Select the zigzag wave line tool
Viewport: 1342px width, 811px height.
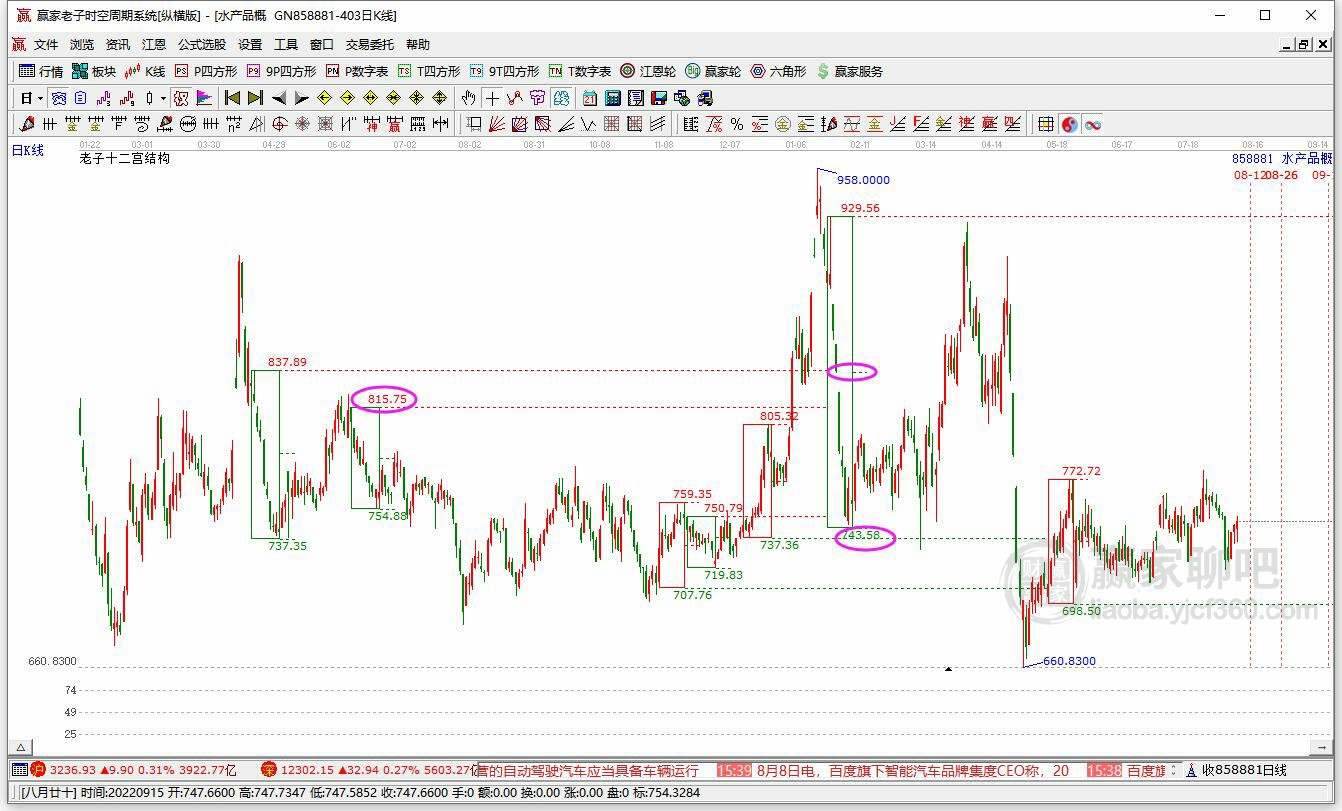pyautogui.click(x=588, y=124)
